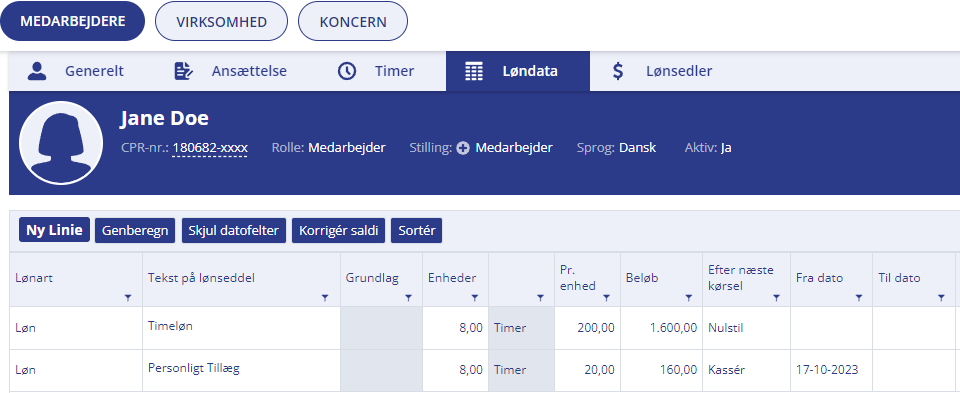
Task: Open the Beløb column filter arrow
Action: point(689,298)
